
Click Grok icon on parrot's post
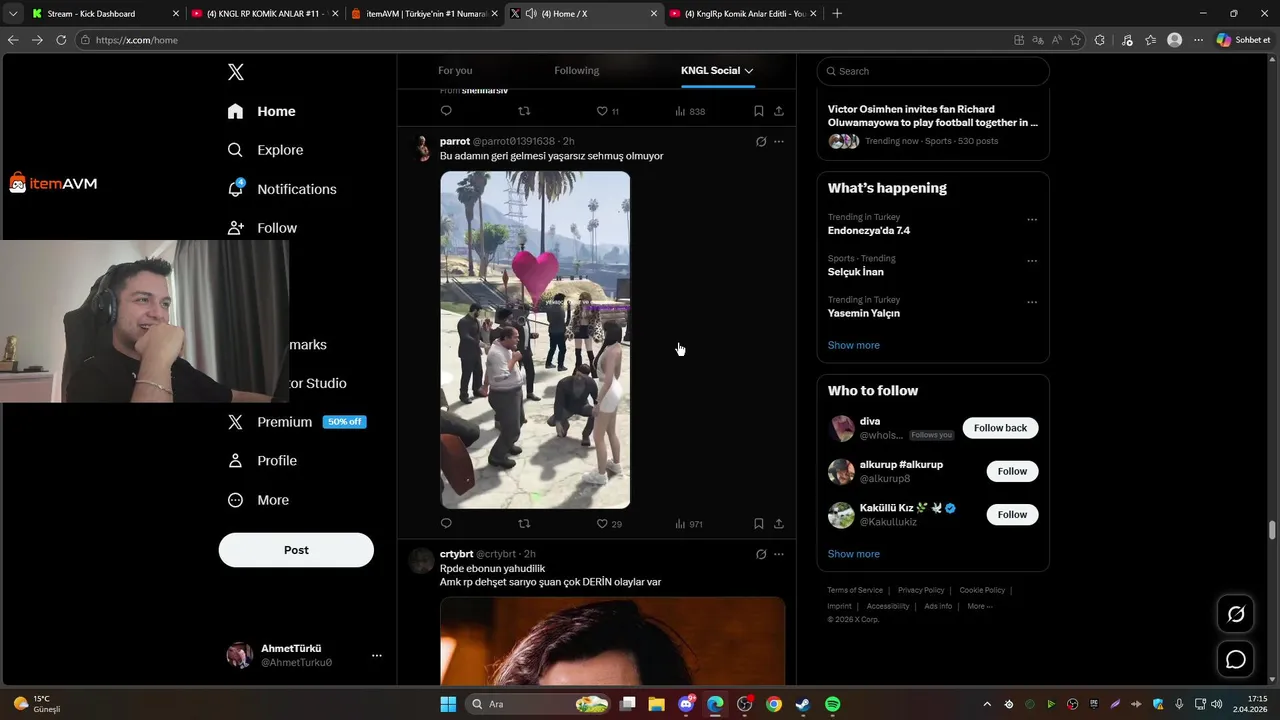761,141
